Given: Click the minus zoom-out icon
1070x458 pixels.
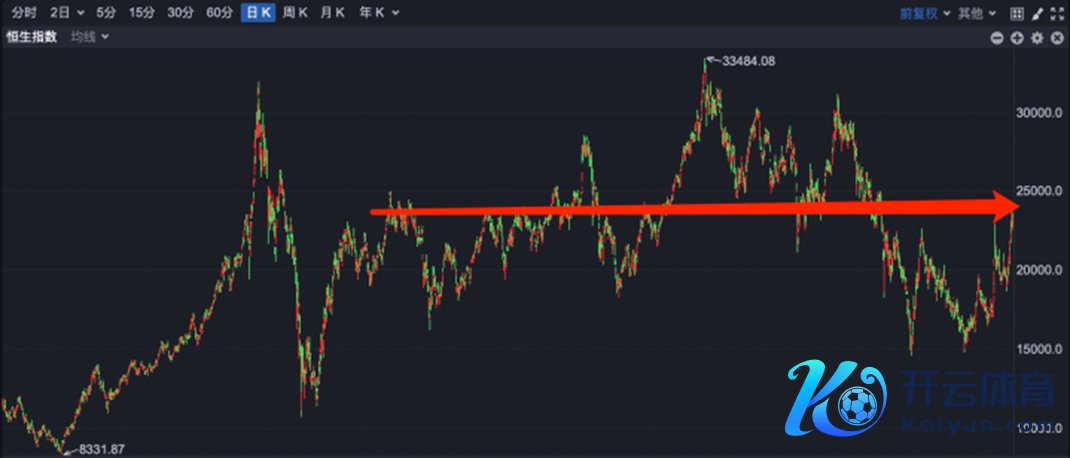Looking at the screenshot, I should pos(997,38).
